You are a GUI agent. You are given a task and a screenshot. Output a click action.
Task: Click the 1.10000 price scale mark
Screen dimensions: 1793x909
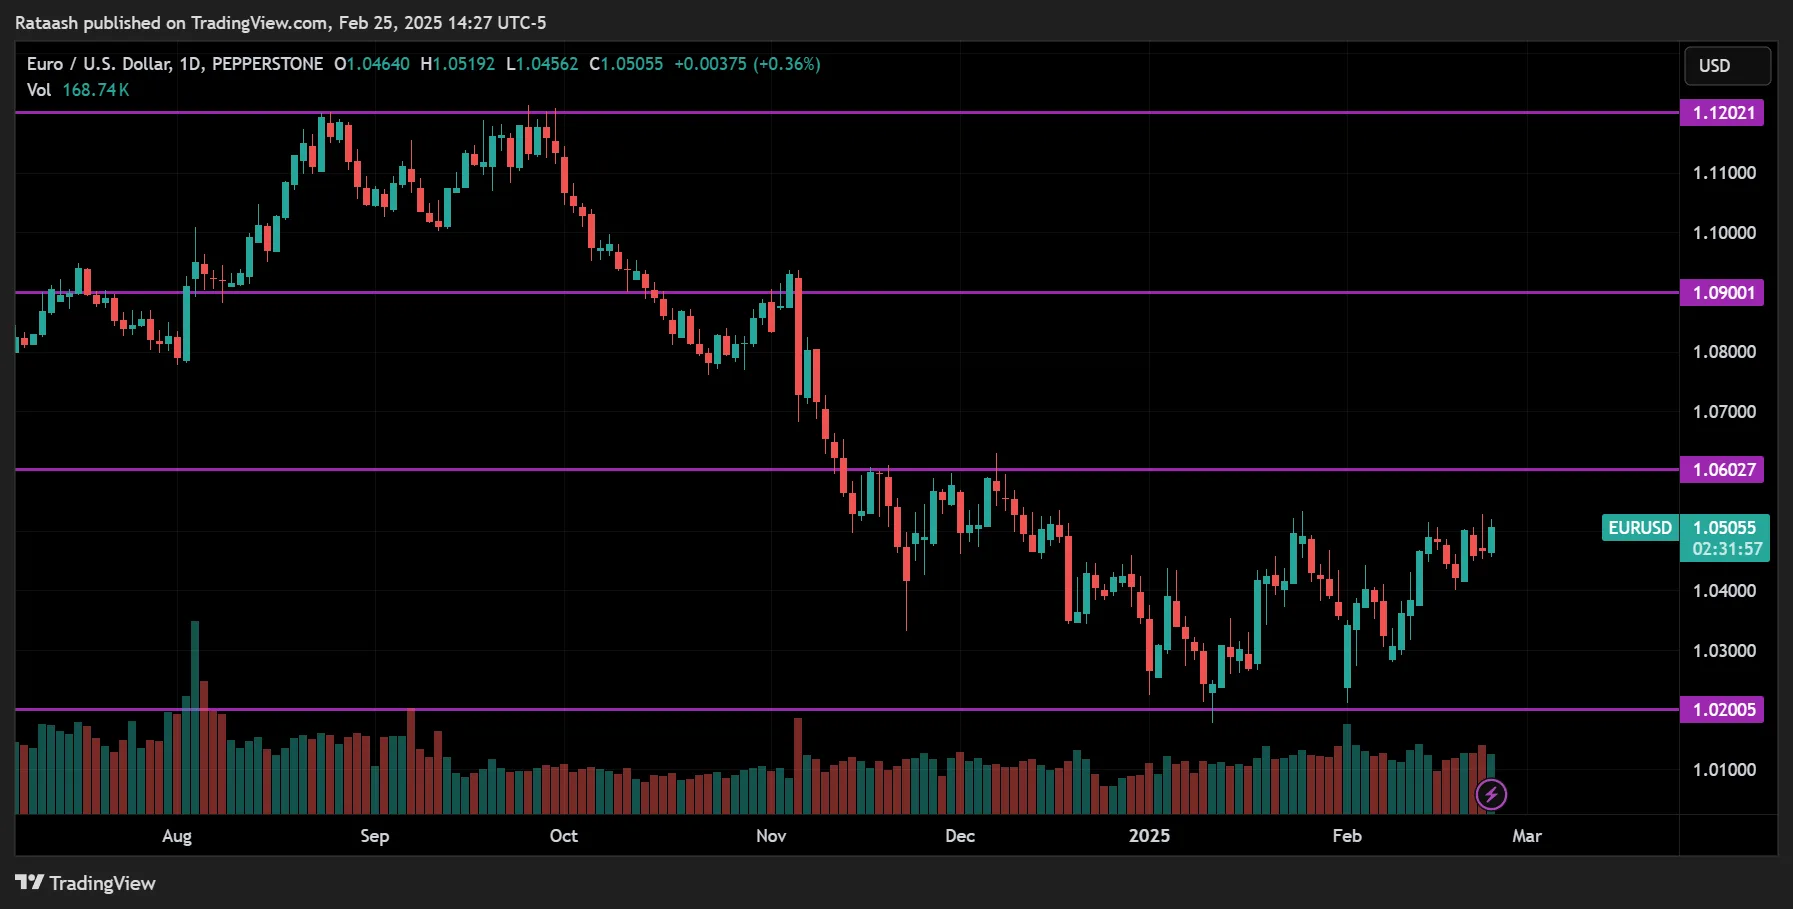[x=1724, y=233]
